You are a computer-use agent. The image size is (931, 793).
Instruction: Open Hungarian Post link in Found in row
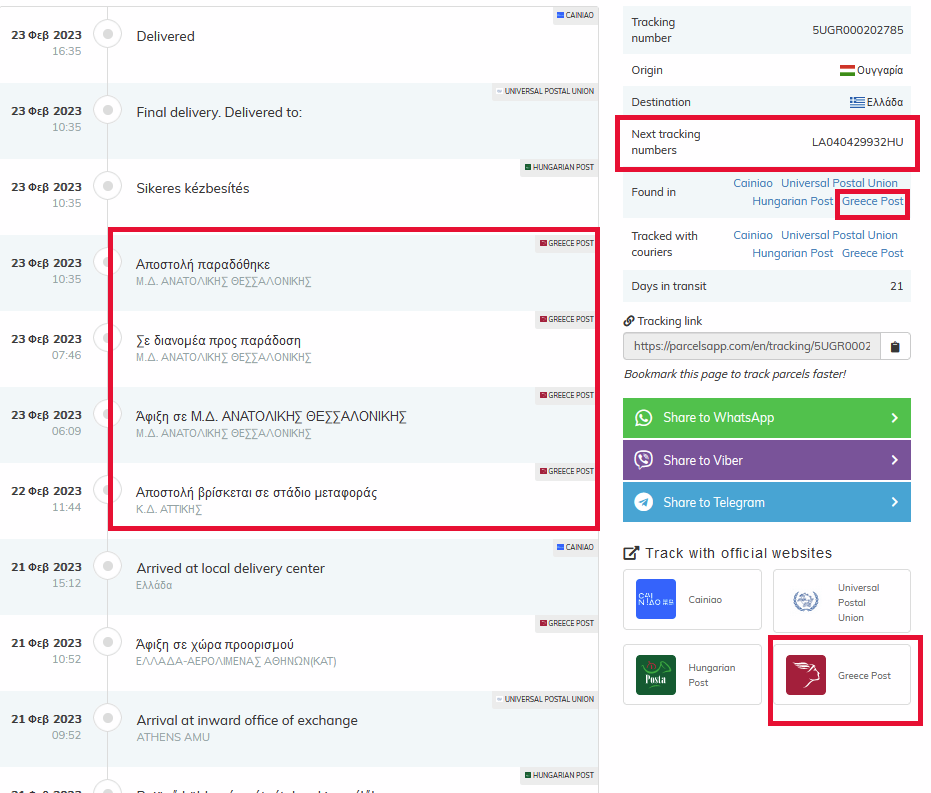pos(793,201)
